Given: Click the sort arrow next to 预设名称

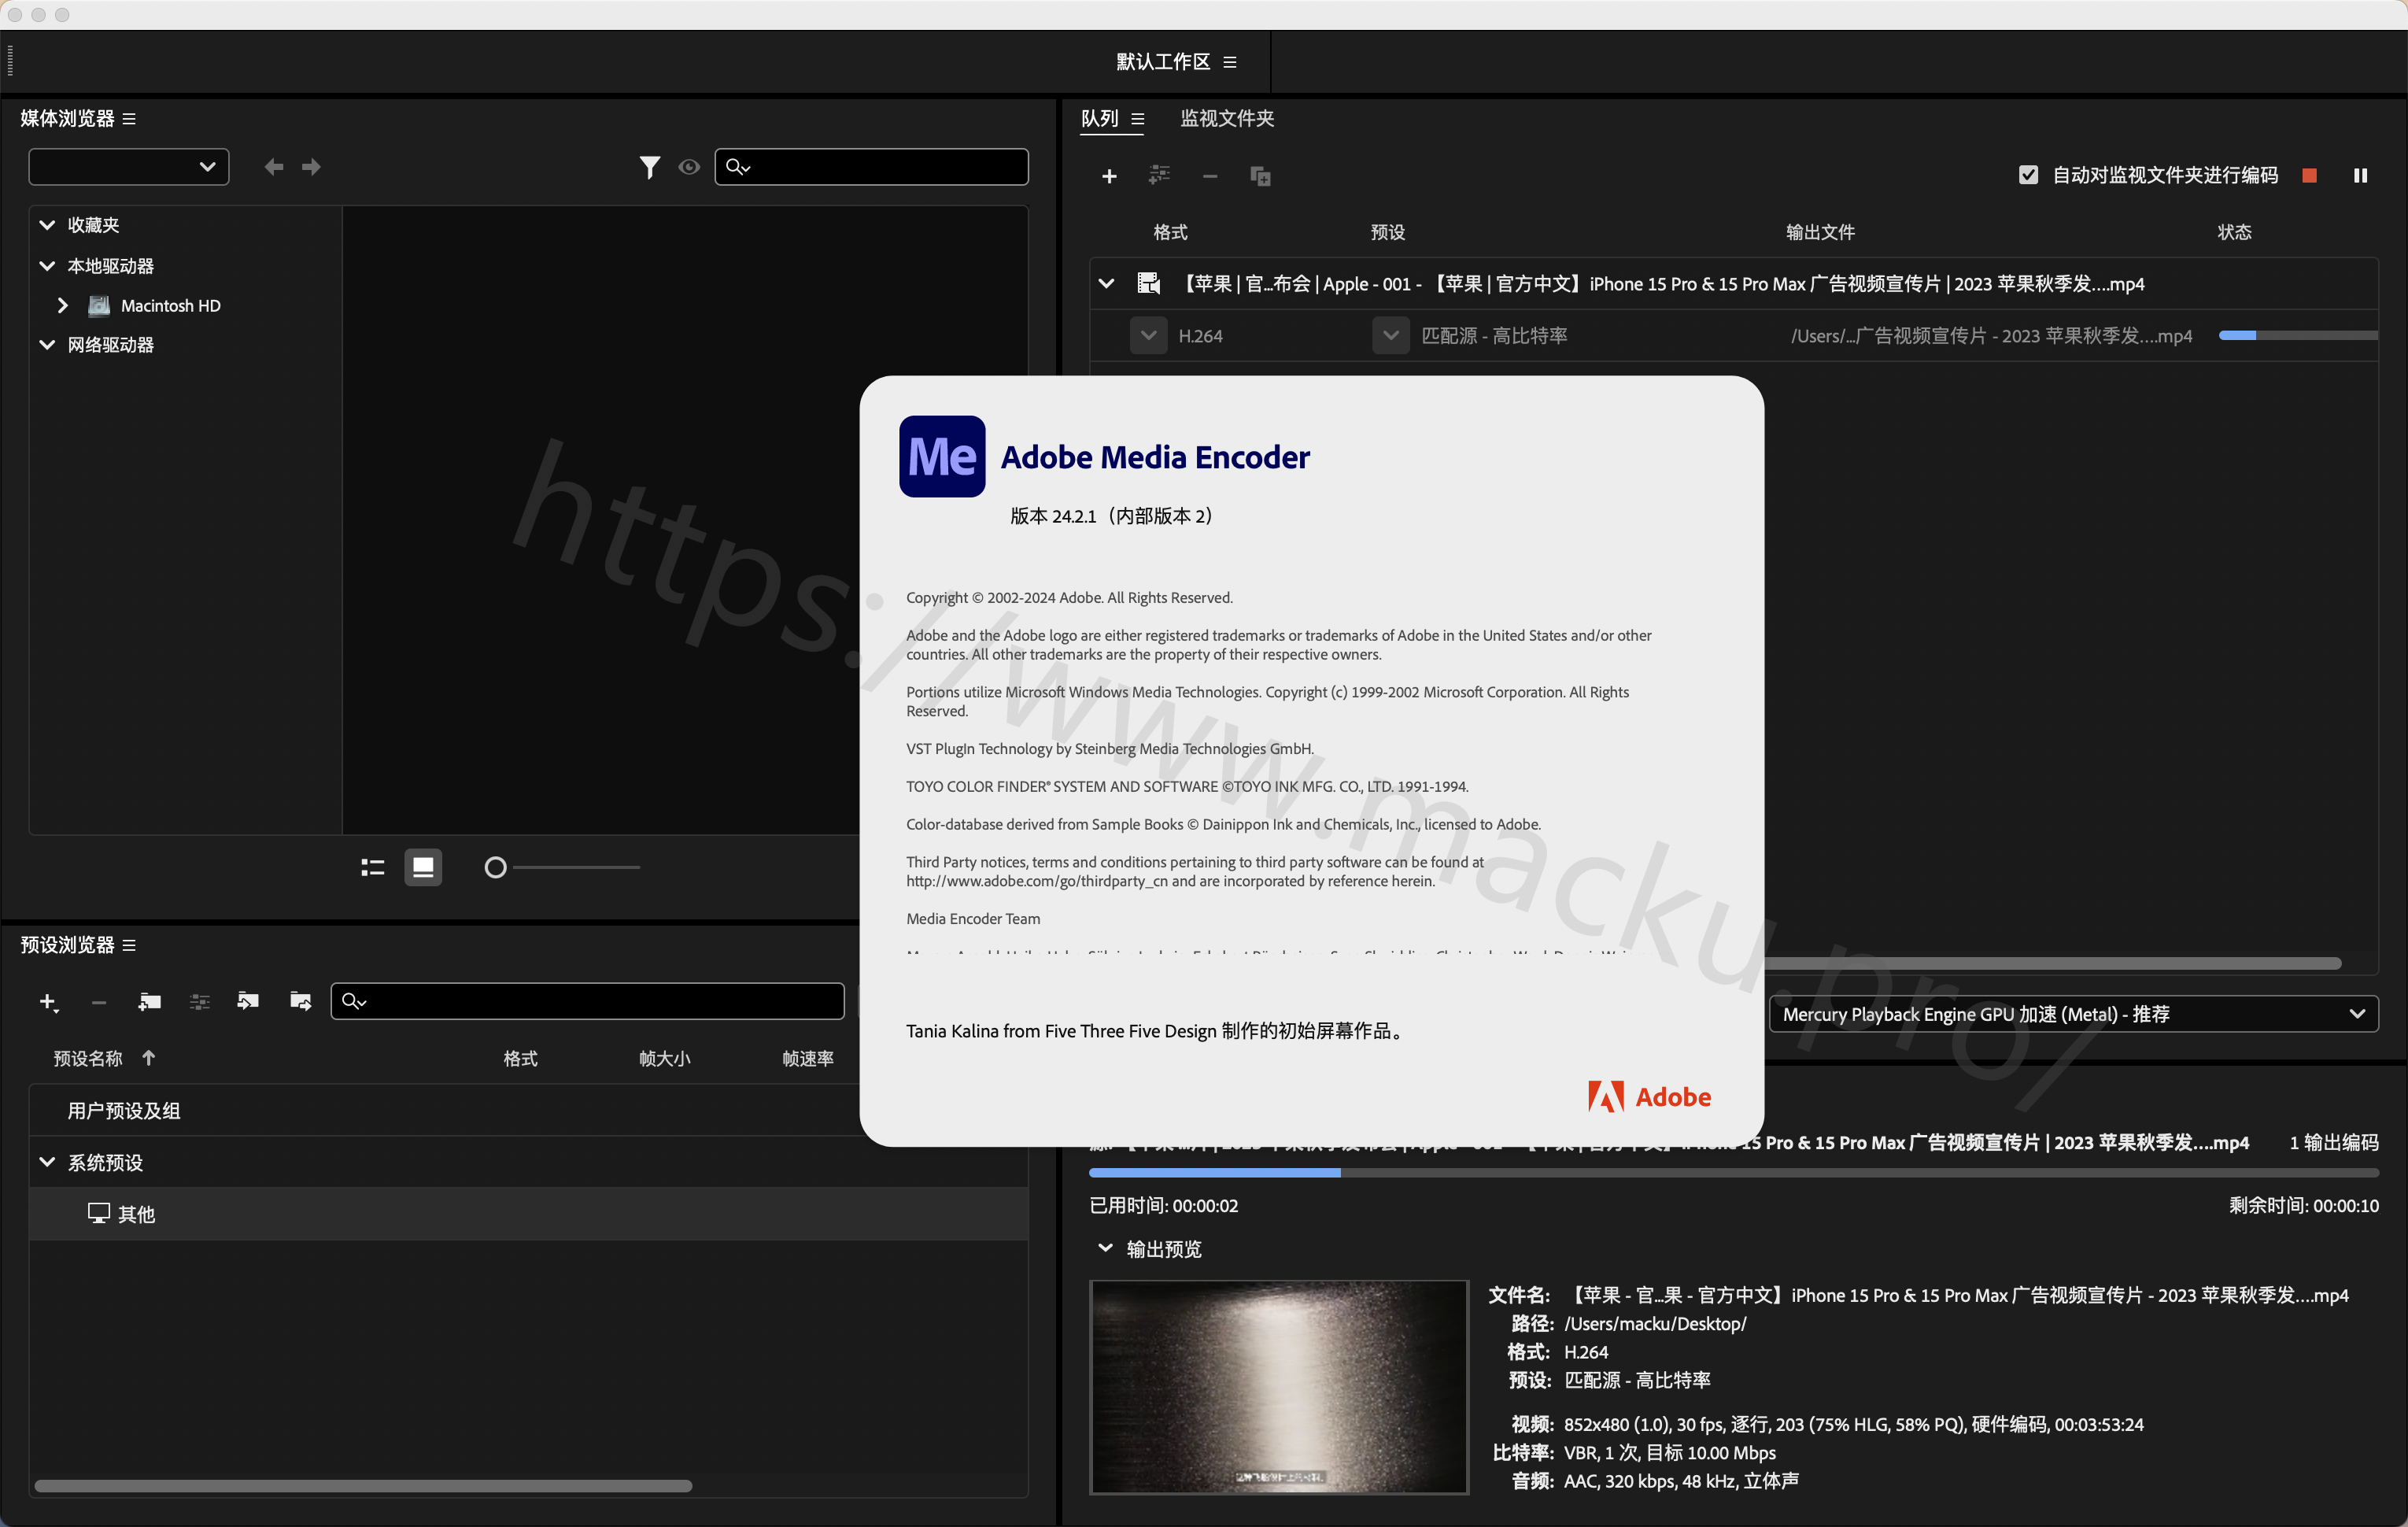Looking at the screenshot, I should tap(148, 1058).
